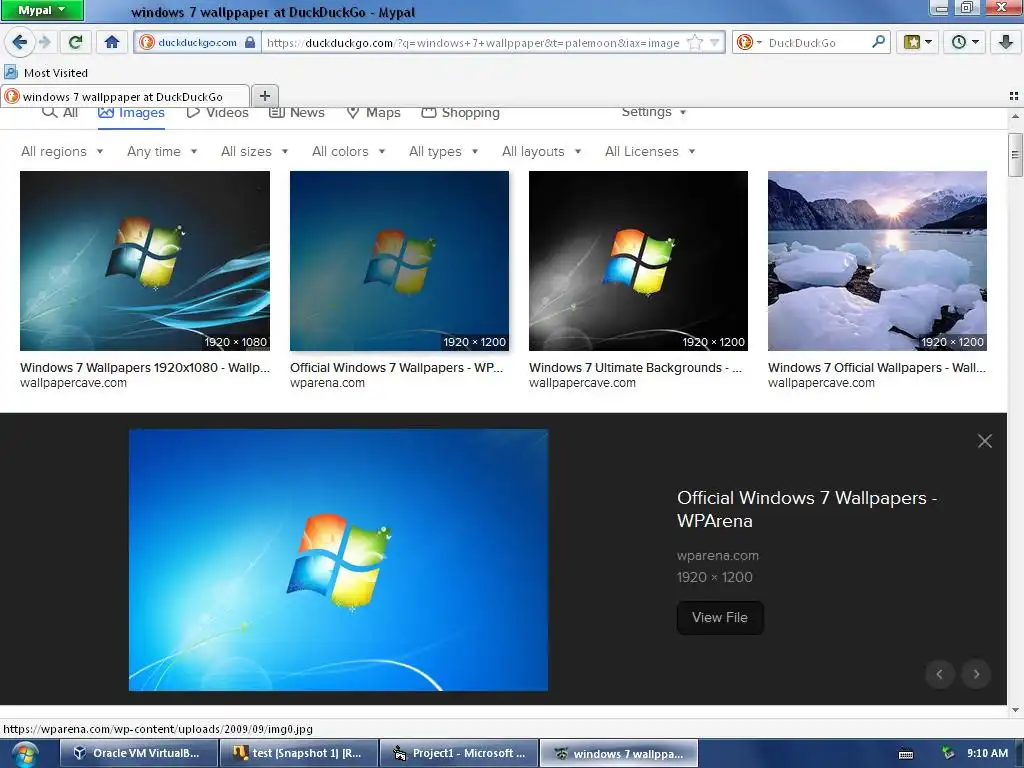Open the bookmarks menu toolbar button

(x=917, y=42)
